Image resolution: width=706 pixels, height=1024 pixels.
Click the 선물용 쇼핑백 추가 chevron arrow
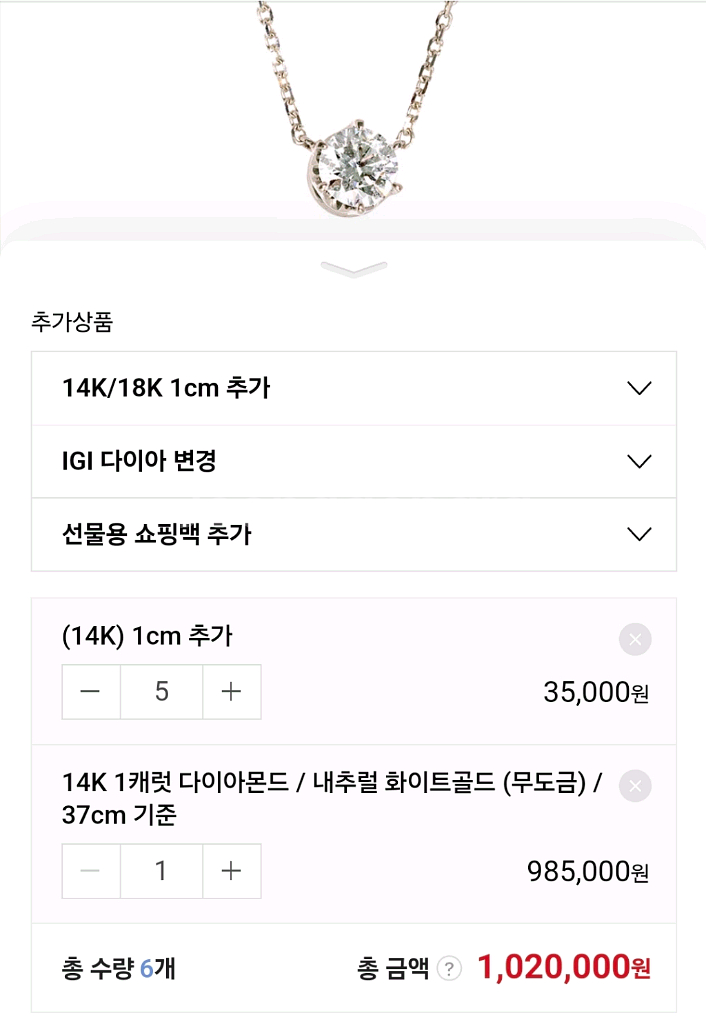[x=638, y=534]
